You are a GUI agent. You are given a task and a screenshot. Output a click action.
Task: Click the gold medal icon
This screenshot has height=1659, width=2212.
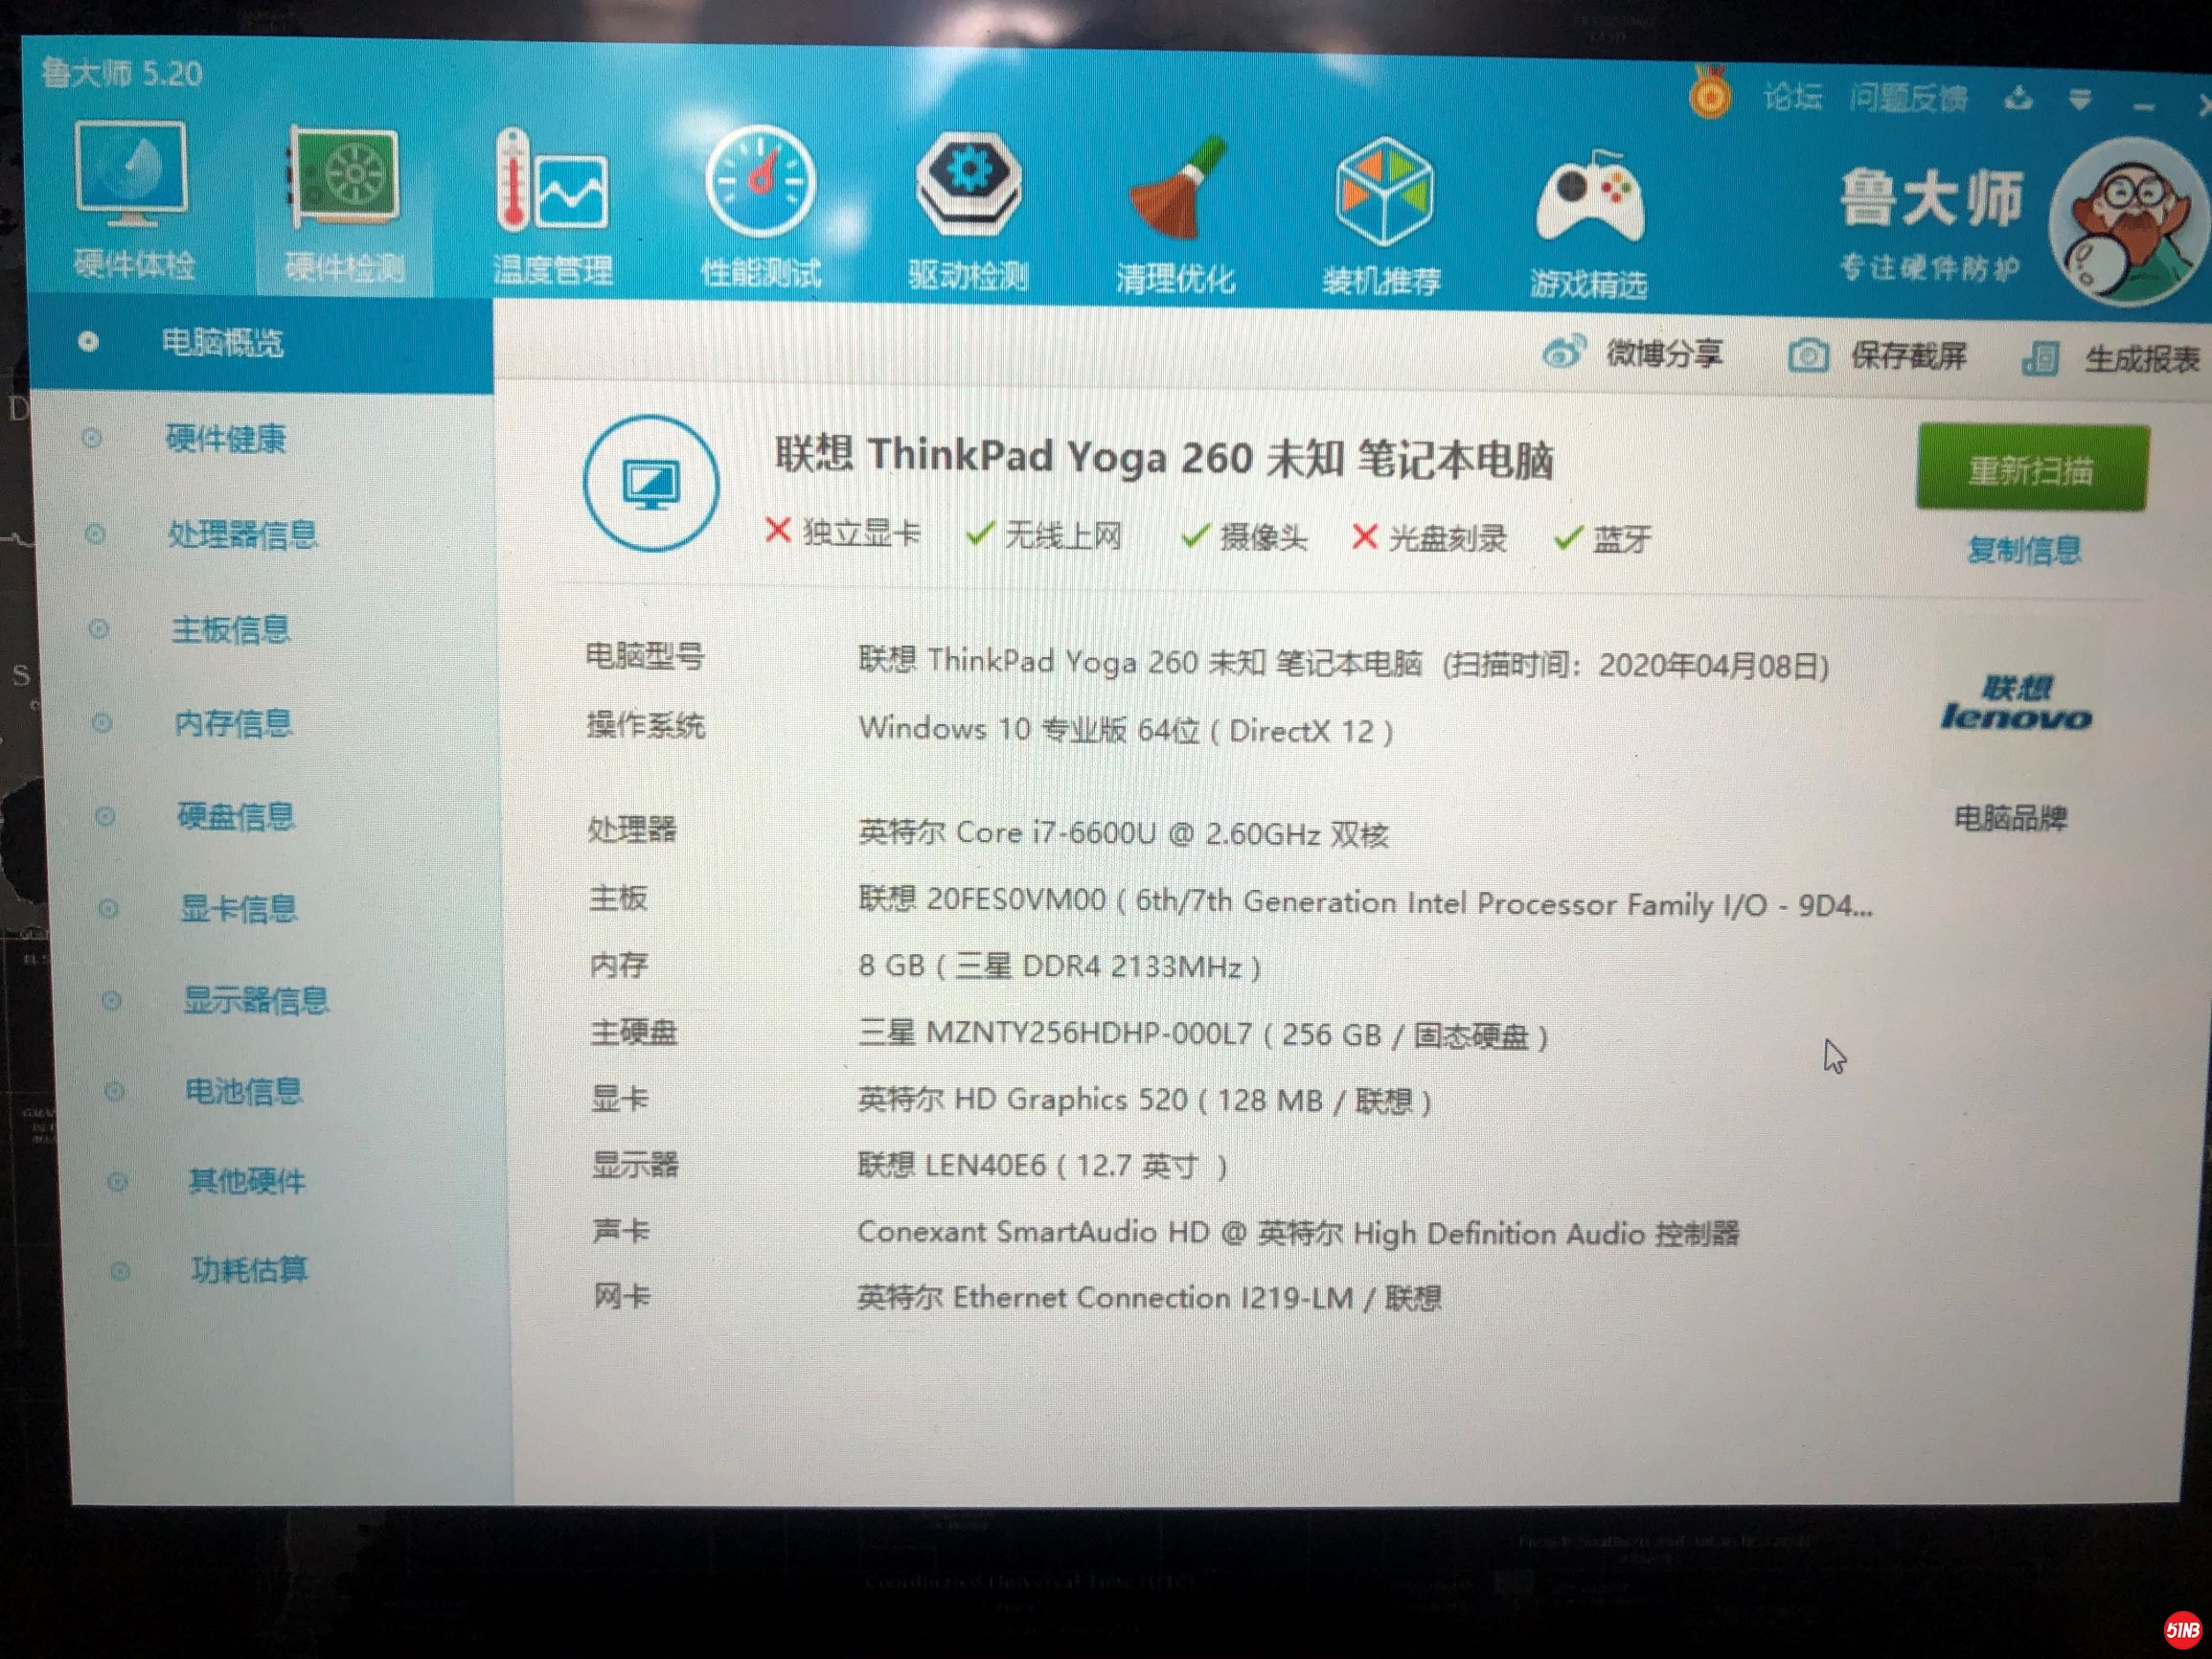pyautogui.click(x=1710, y=95)
